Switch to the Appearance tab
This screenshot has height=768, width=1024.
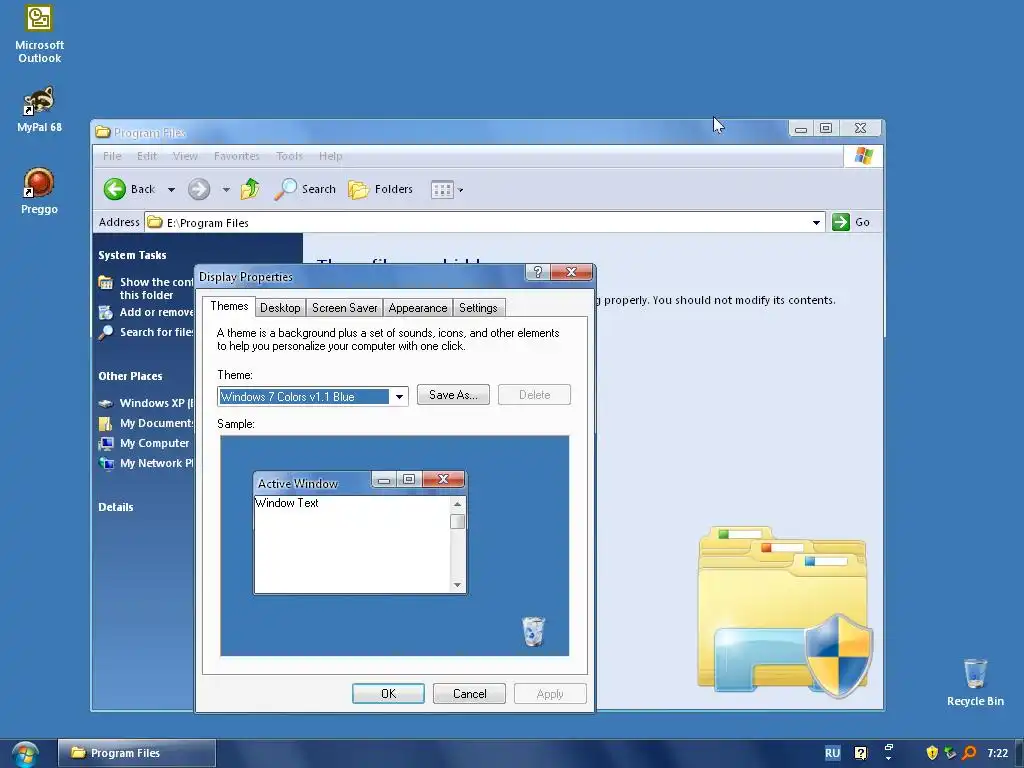coord(417,308)
